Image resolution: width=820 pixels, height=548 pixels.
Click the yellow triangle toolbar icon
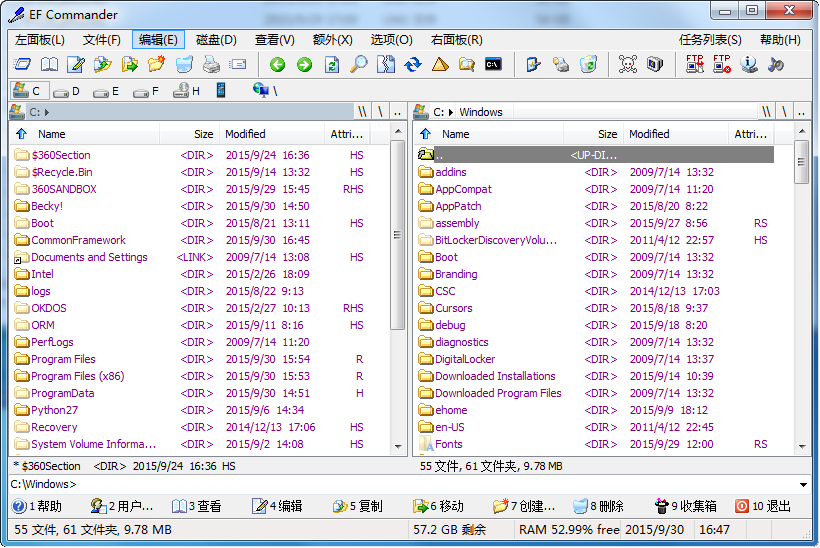coord(440,64)
